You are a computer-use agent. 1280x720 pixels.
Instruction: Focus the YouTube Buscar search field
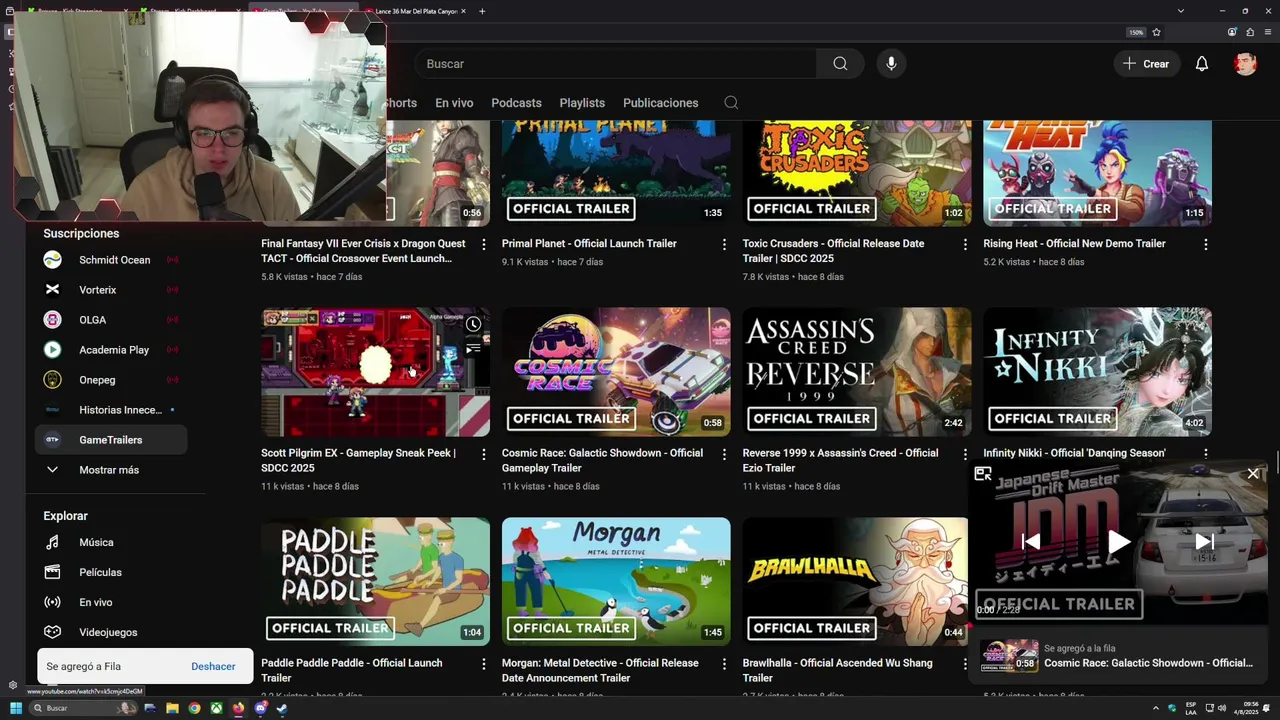coord(615,64)
